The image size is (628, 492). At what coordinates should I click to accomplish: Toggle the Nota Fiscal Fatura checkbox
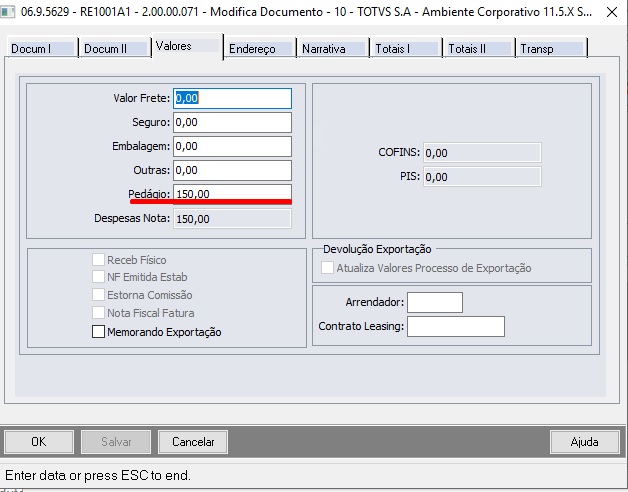(x=99, y=313)
